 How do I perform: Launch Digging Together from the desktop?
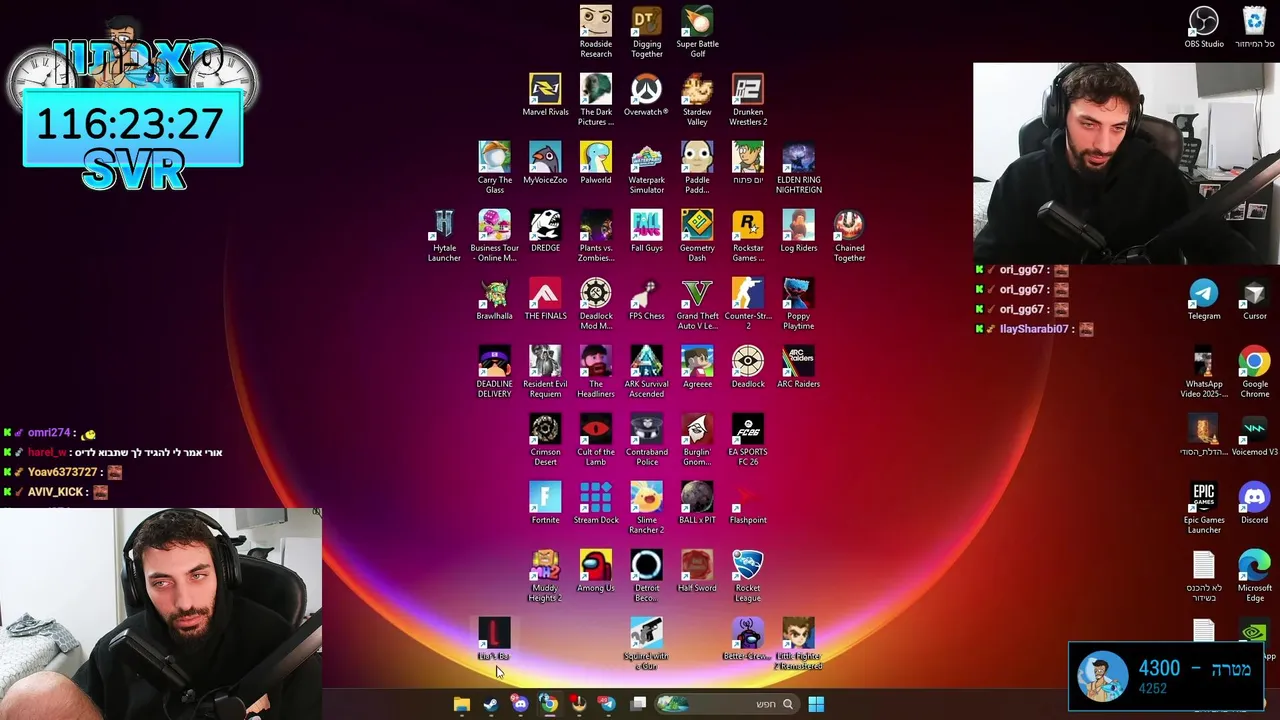[x=647, y=32]
